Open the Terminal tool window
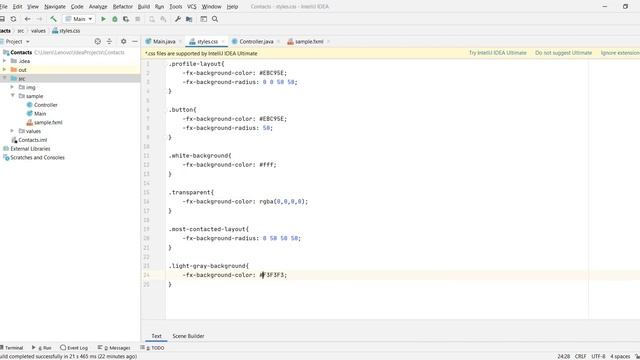Viewport: 640px width, 360px height. 12,348
